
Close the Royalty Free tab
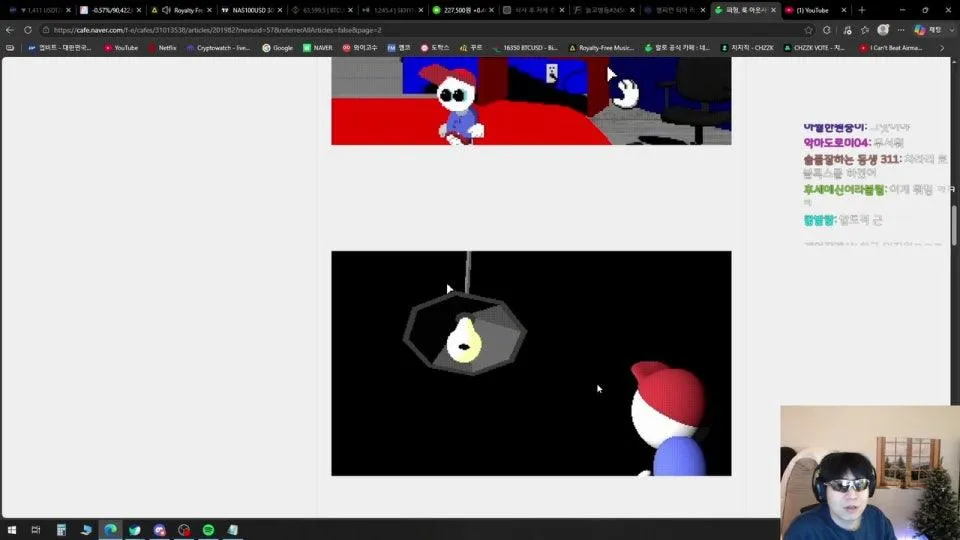(x=209, y=10)
